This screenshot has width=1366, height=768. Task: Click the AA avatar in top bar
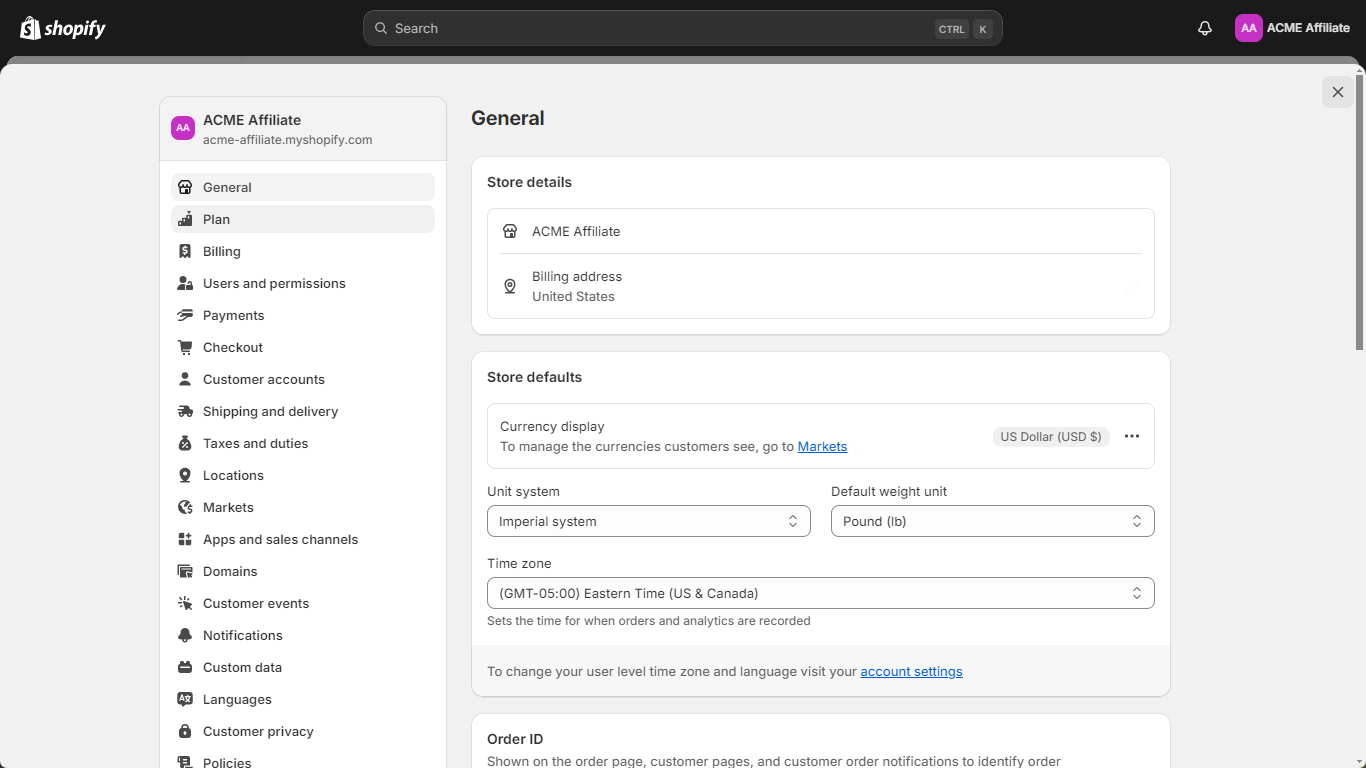click(1248, 28)
